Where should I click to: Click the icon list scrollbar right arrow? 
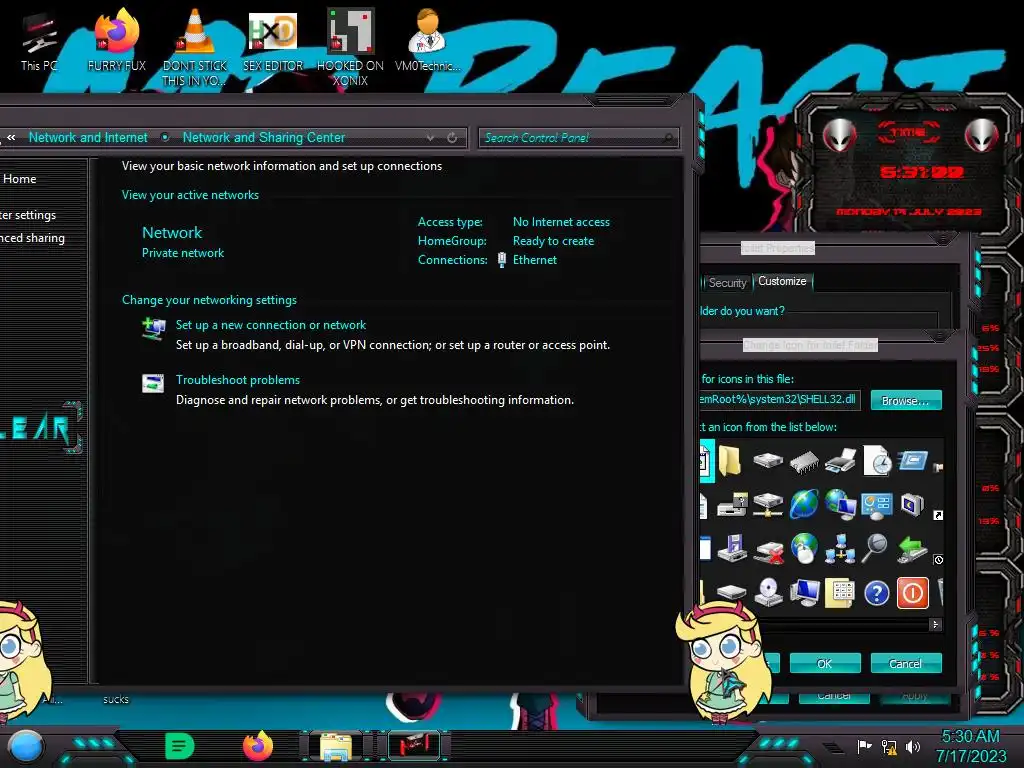[x=935, y=625]
